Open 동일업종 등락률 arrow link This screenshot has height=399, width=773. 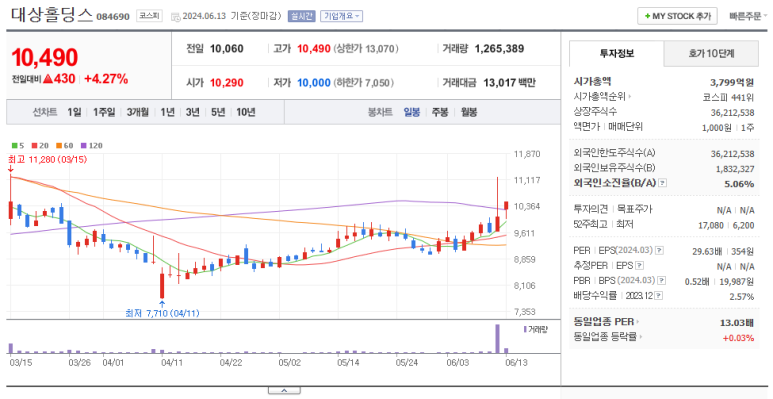pyautogui.click(x=640, y=337)
